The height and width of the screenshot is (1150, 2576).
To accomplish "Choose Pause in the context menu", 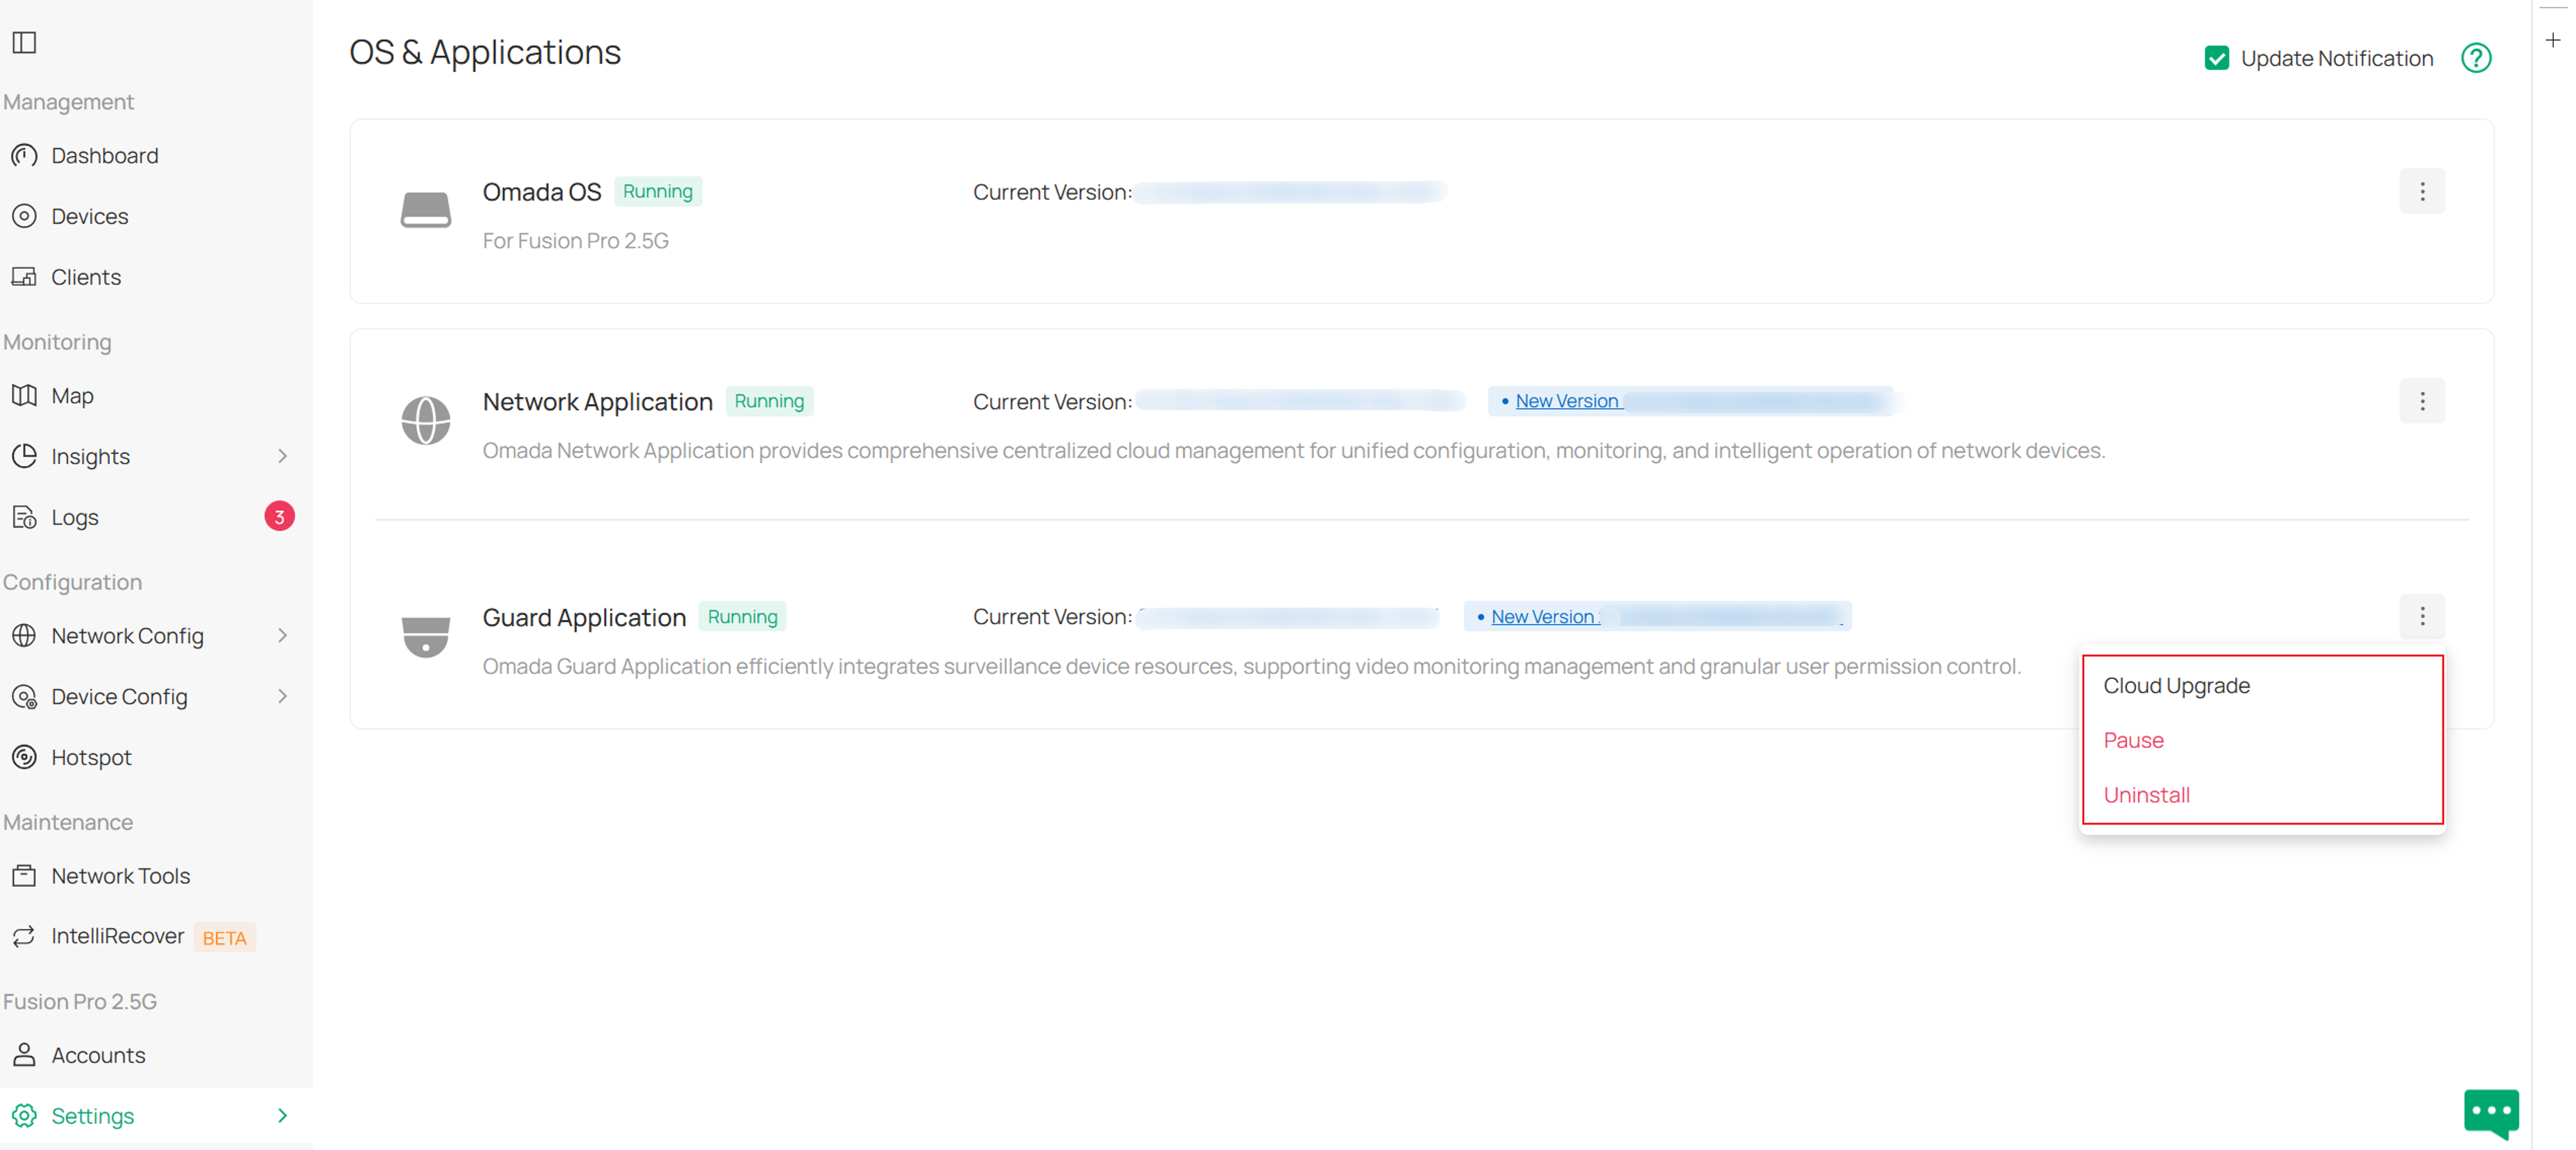I will pos(2134,741).
